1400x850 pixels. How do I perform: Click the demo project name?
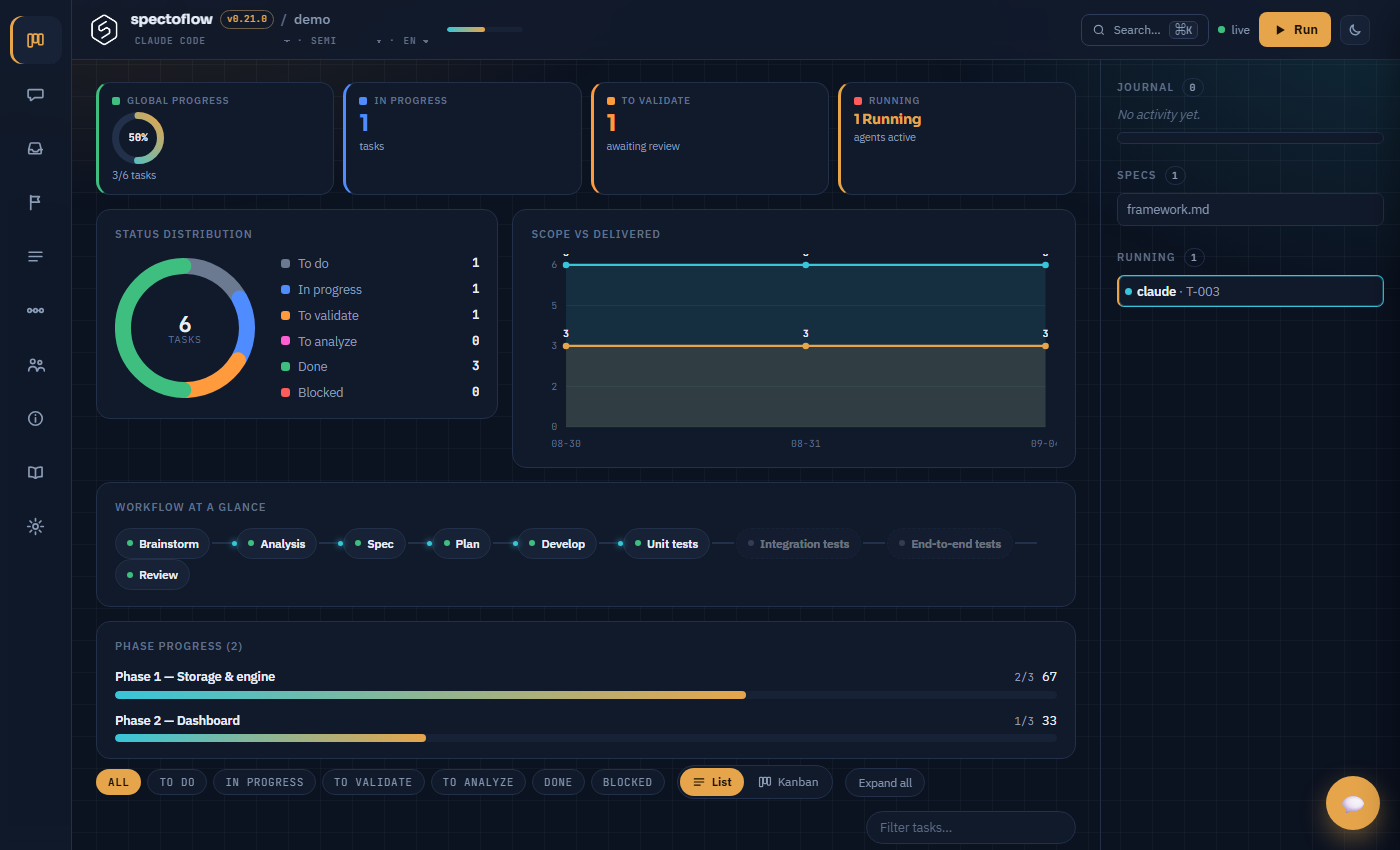click(x=312, y=19)
